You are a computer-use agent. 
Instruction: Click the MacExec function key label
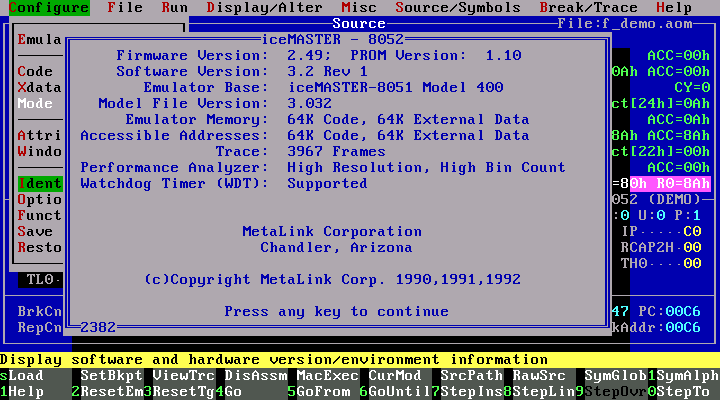pyautogui.click(x=327, y=376)
